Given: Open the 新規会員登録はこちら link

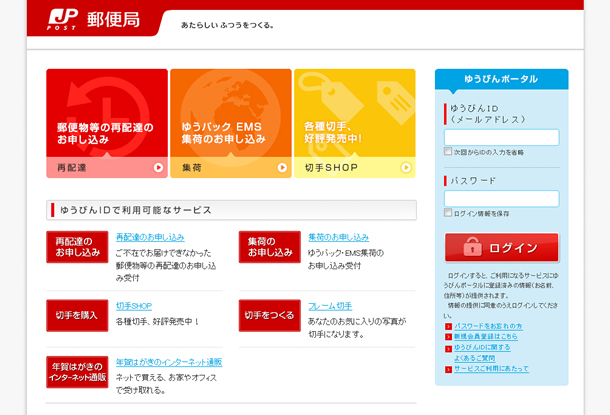Looking at the screenshot, I should click(486, 336).
